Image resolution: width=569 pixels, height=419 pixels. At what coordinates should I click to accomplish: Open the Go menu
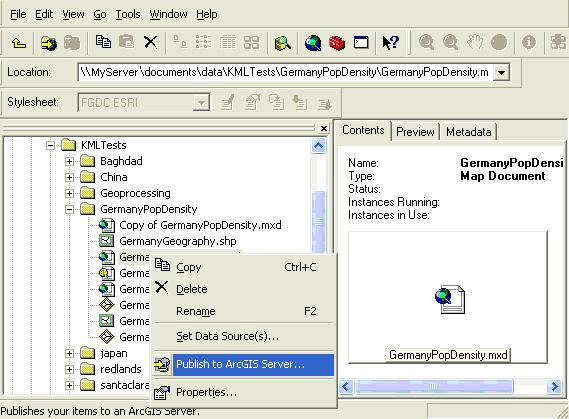100,14
